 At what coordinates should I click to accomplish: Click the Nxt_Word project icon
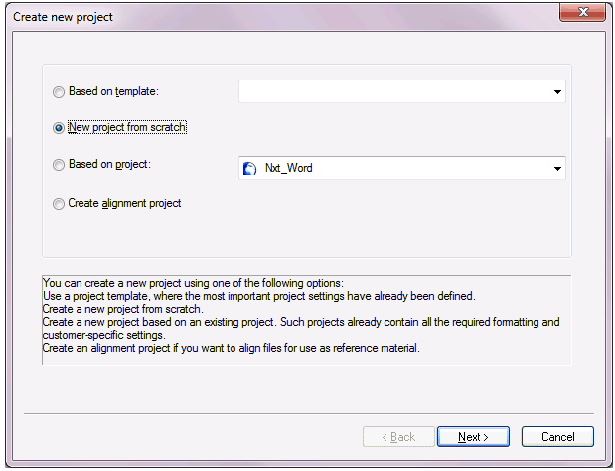point(250,168)
